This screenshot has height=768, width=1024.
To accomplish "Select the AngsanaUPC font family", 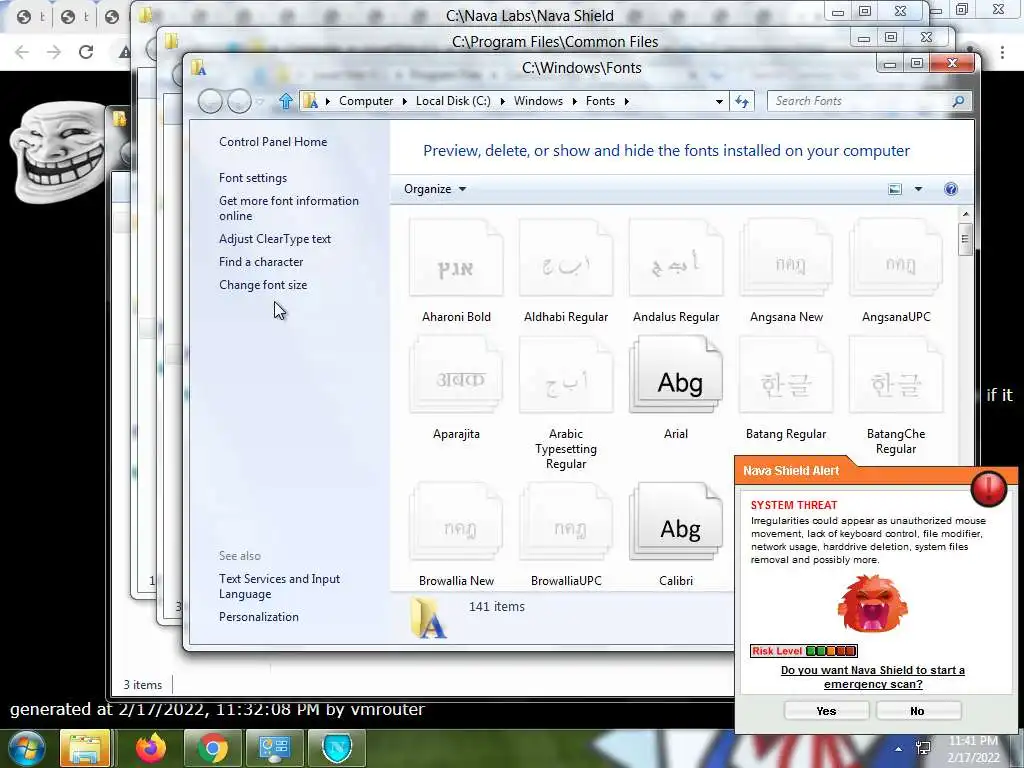I will (896, 271).
